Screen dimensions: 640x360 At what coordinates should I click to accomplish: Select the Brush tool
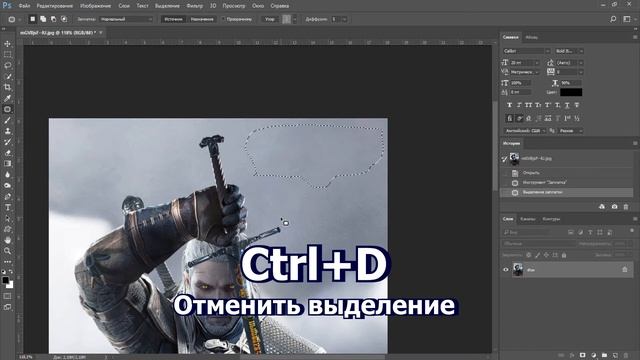(7, 120)
